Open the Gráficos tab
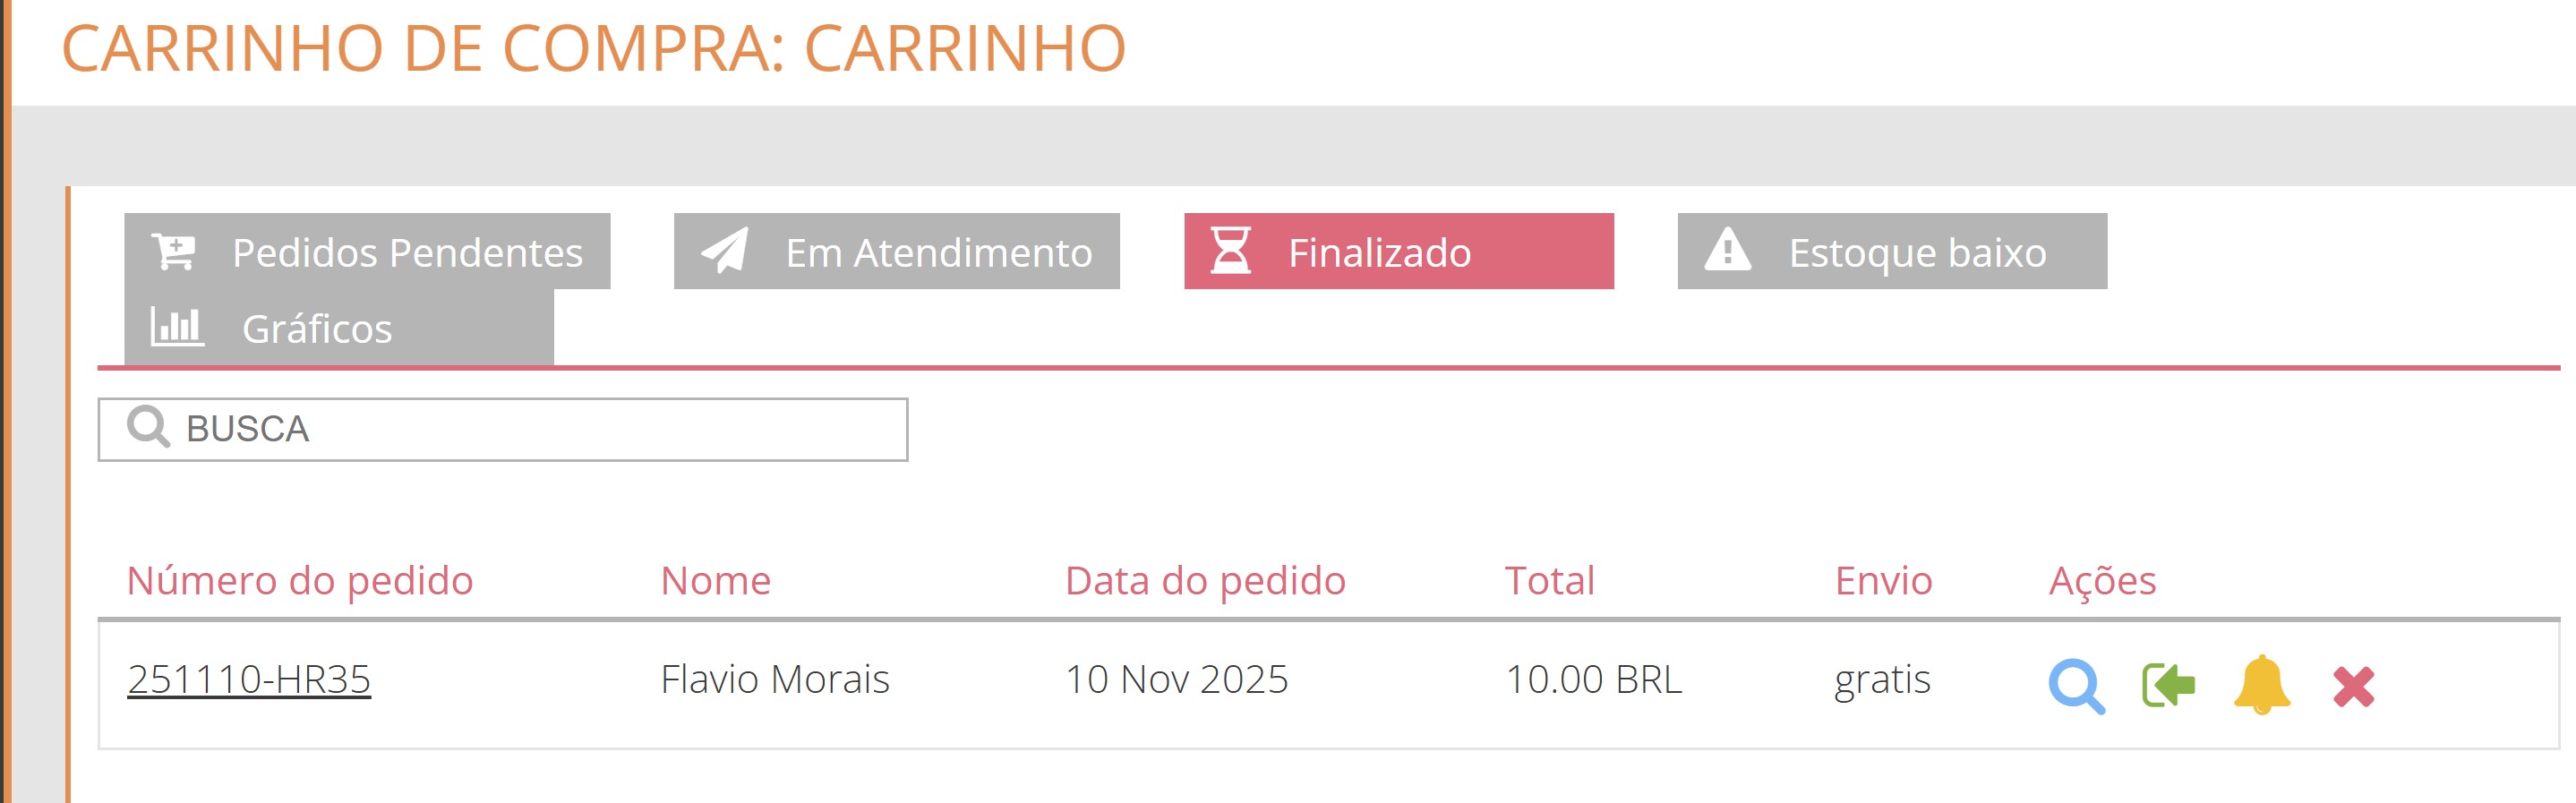 (316, 326)
